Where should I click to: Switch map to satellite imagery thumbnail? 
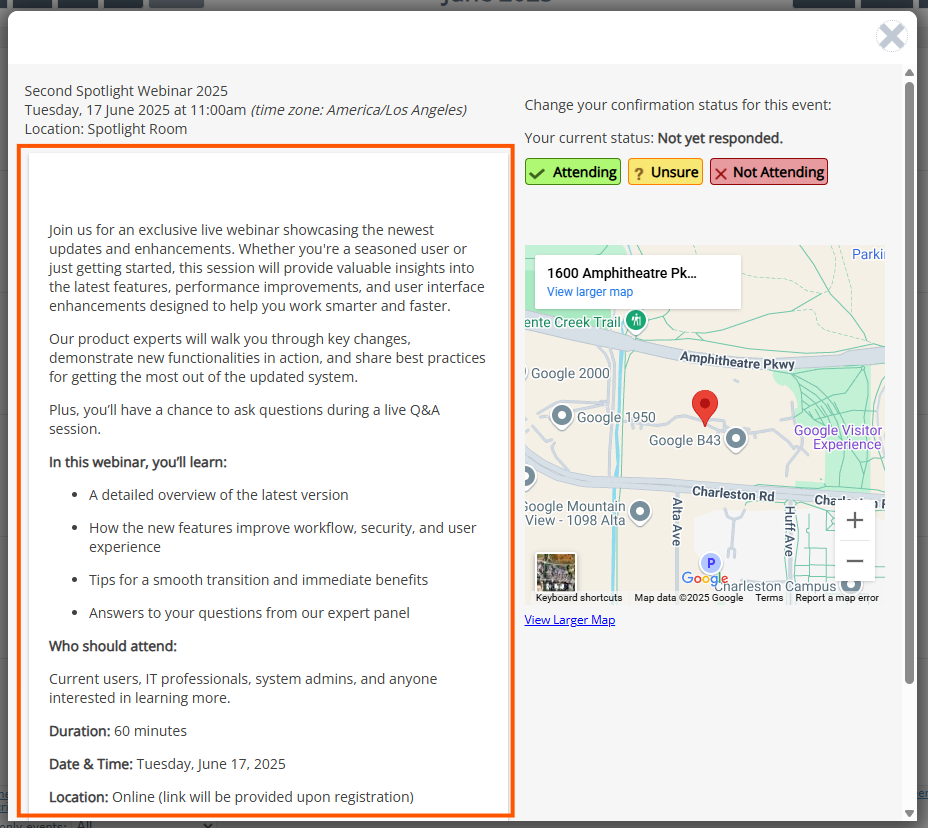click(x=555, y=572)
